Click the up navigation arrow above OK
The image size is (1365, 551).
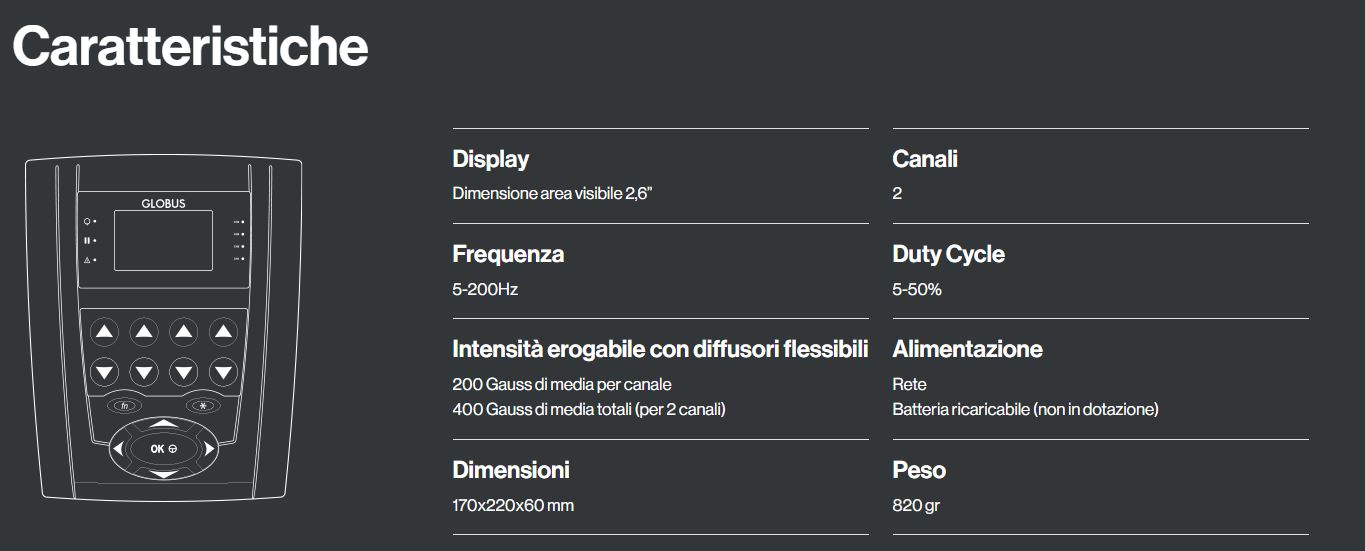163,425
